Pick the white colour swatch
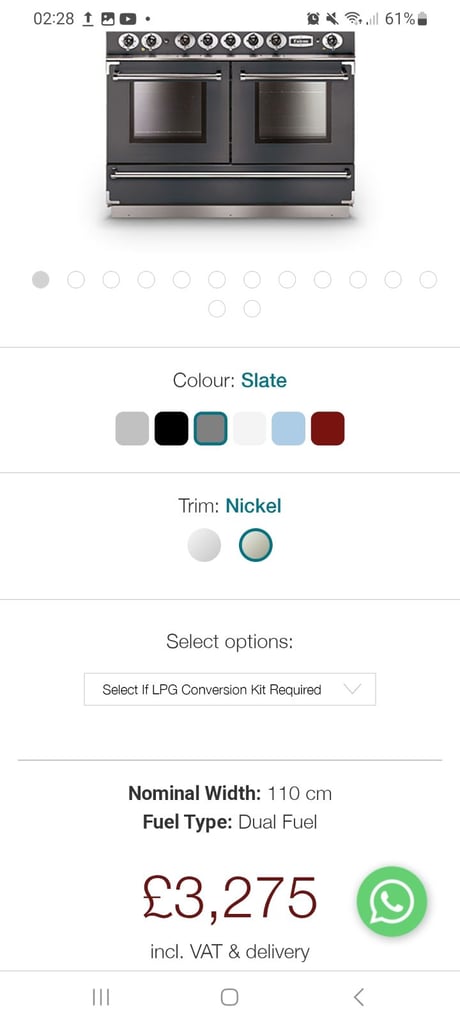This screenshot has height=1024, width=460. click(x=250, y=428)
